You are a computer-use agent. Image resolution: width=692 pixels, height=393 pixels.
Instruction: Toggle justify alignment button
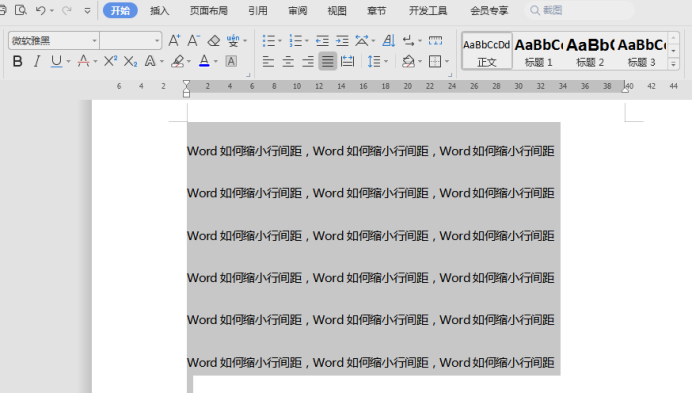pos(327,61)
